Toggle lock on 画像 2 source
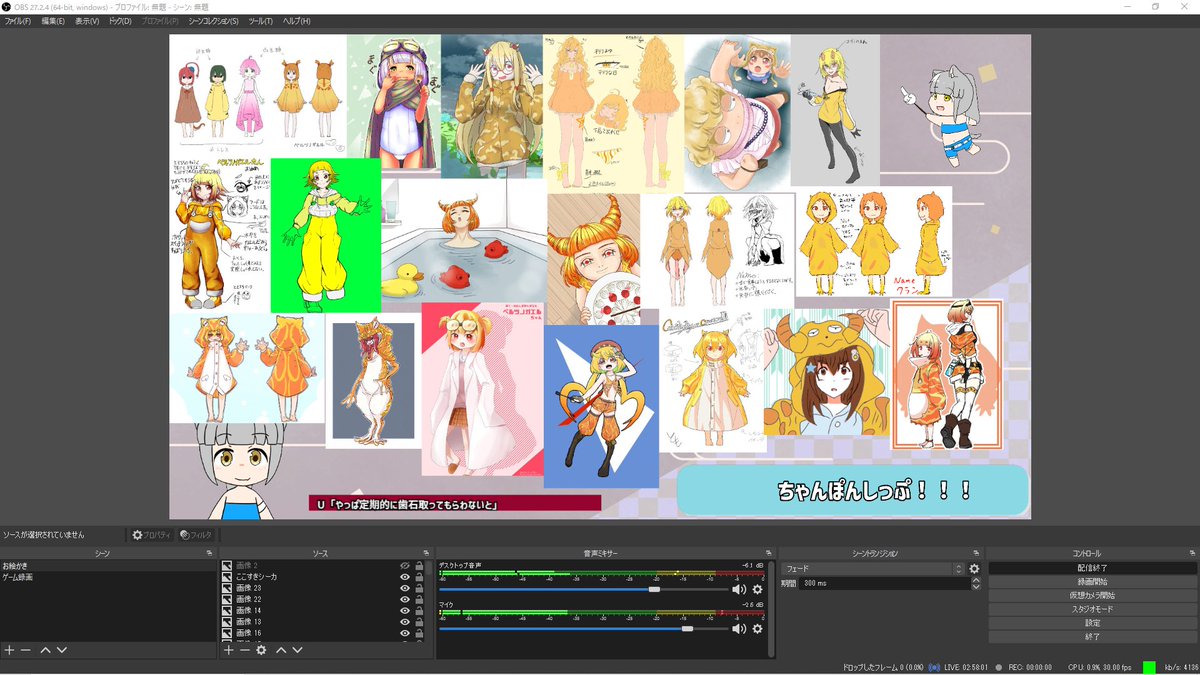Screen dimensions: 1200x675 tap(419, 566)
